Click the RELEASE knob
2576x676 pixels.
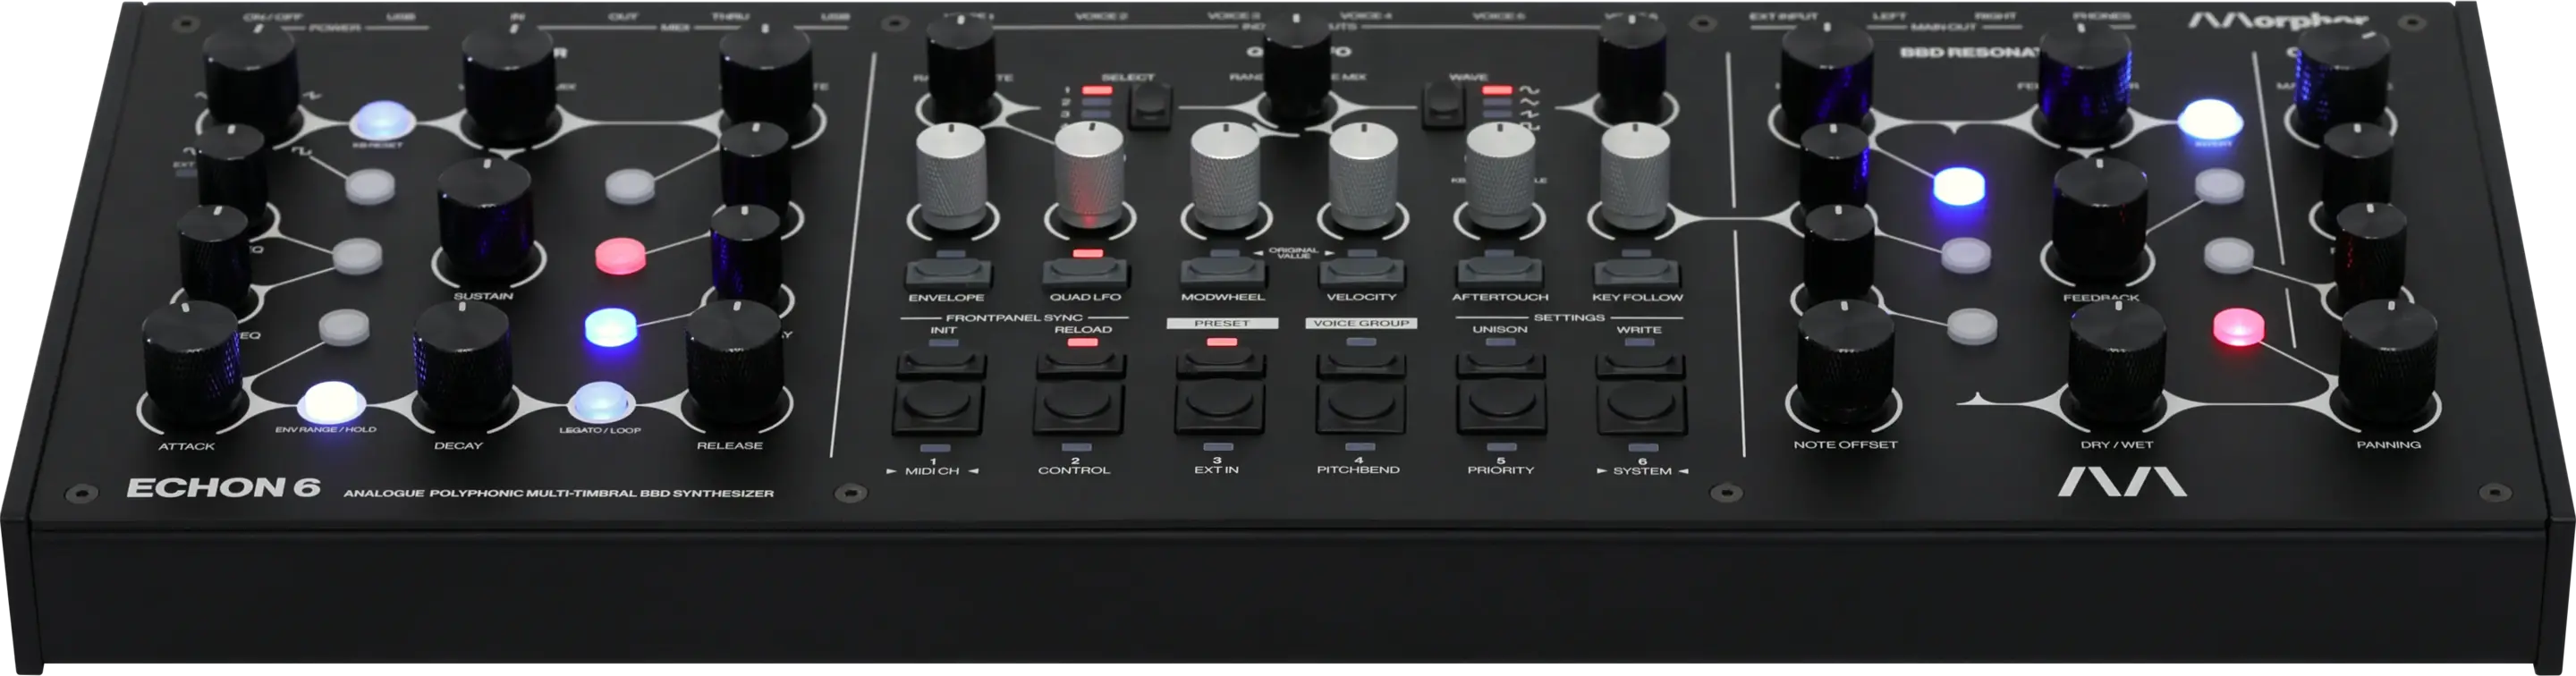point(735,364)
